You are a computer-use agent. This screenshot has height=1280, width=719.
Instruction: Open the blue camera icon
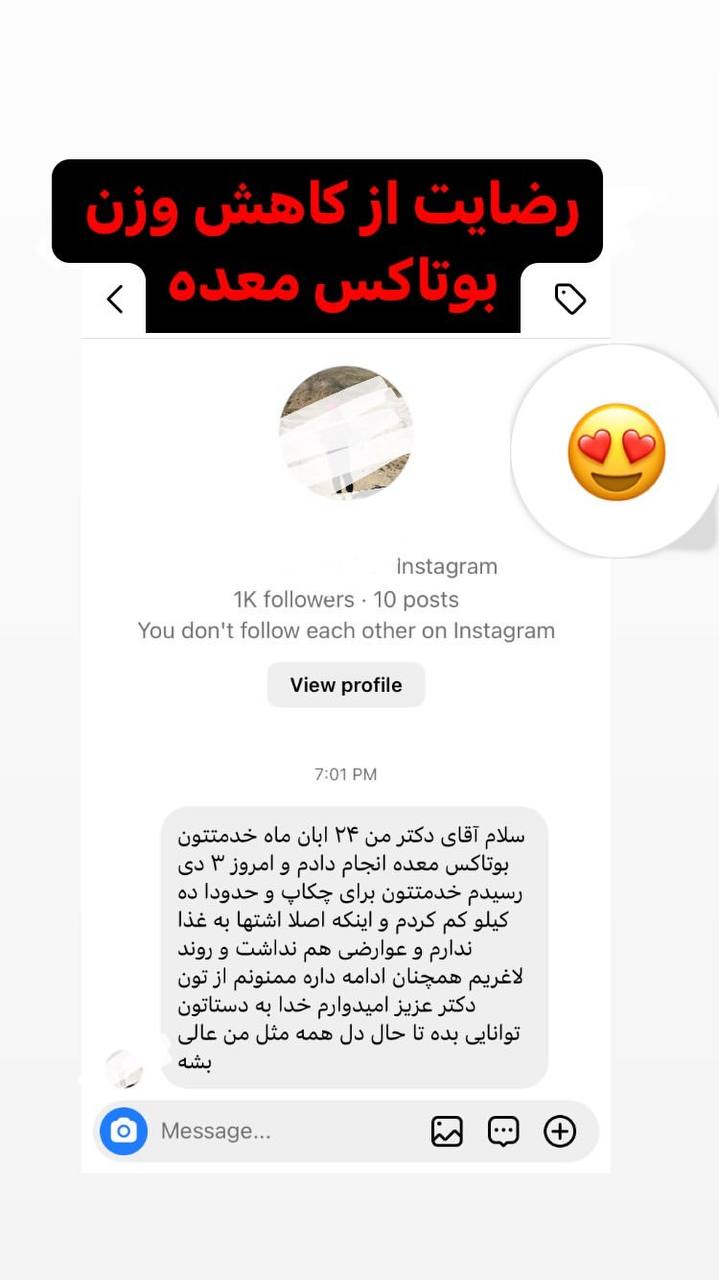124,1131
